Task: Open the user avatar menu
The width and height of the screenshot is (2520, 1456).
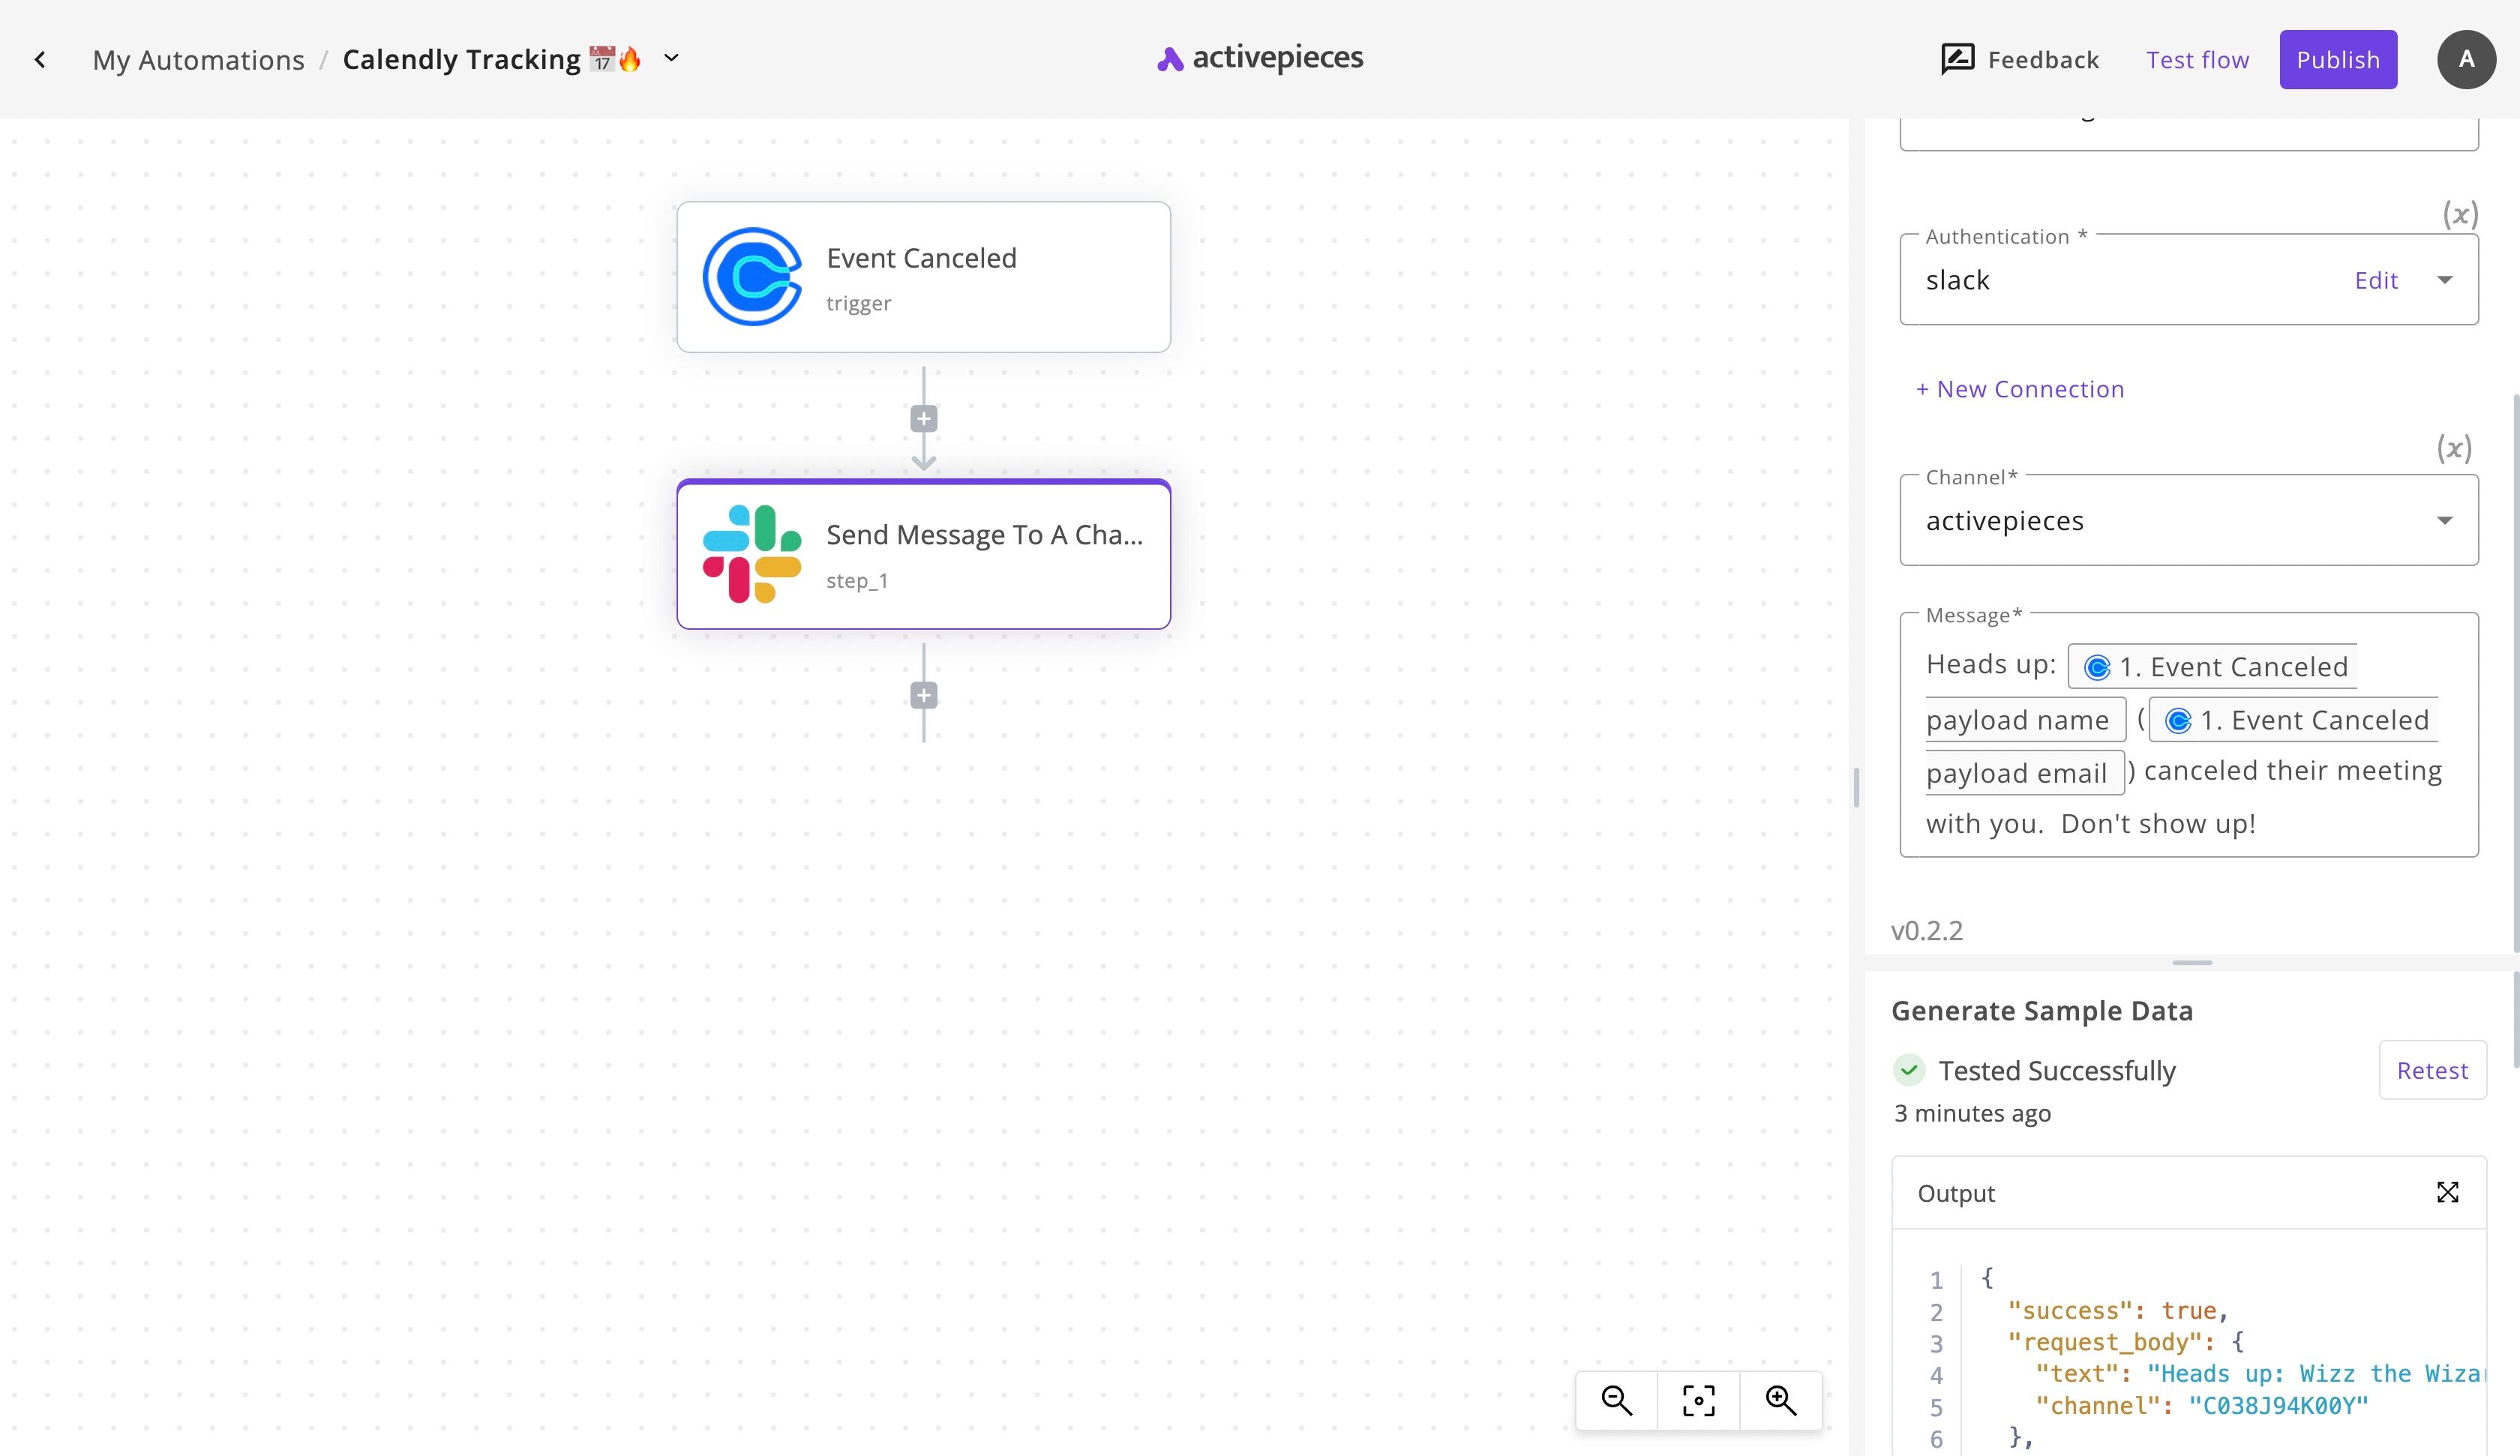Action: point(2466,59)
